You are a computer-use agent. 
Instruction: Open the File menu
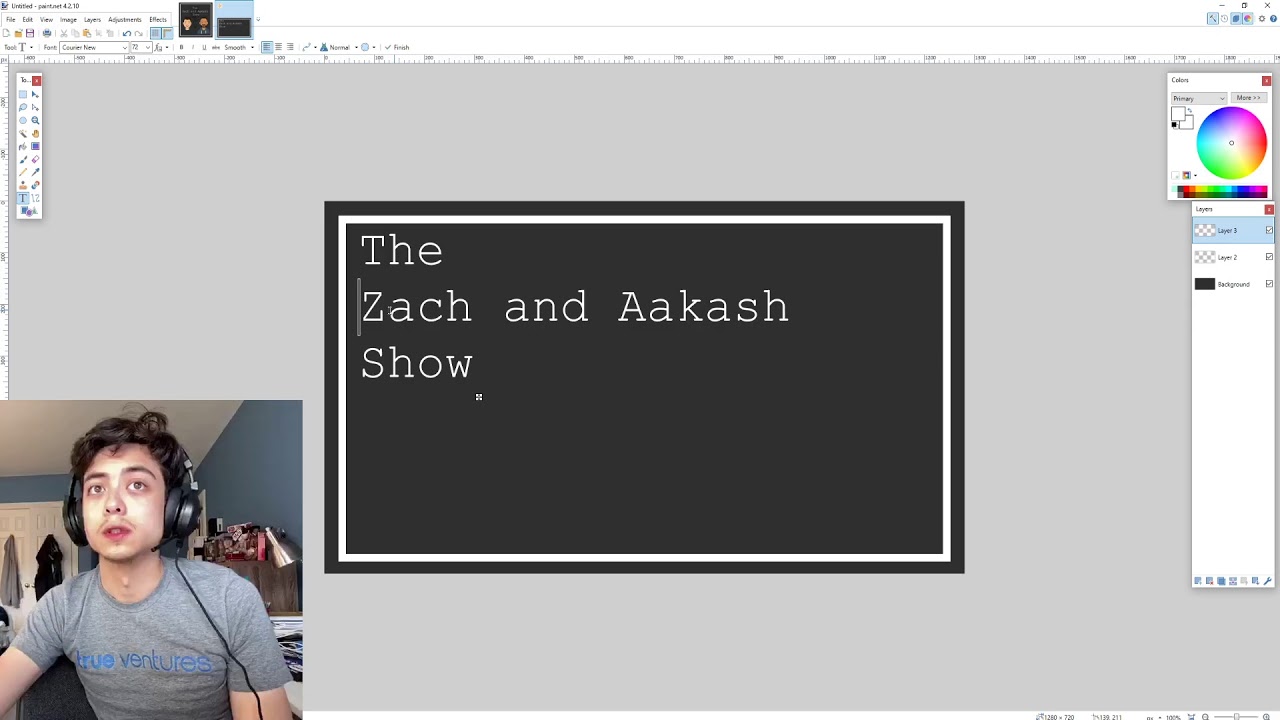tap(10, 19)
